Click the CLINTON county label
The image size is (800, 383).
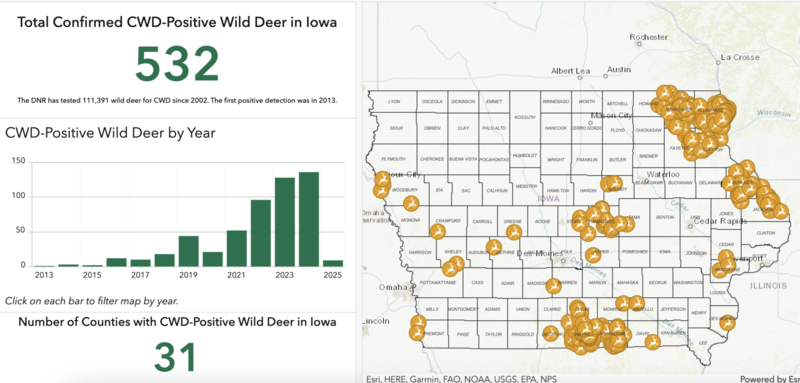(x=766, y=233)
